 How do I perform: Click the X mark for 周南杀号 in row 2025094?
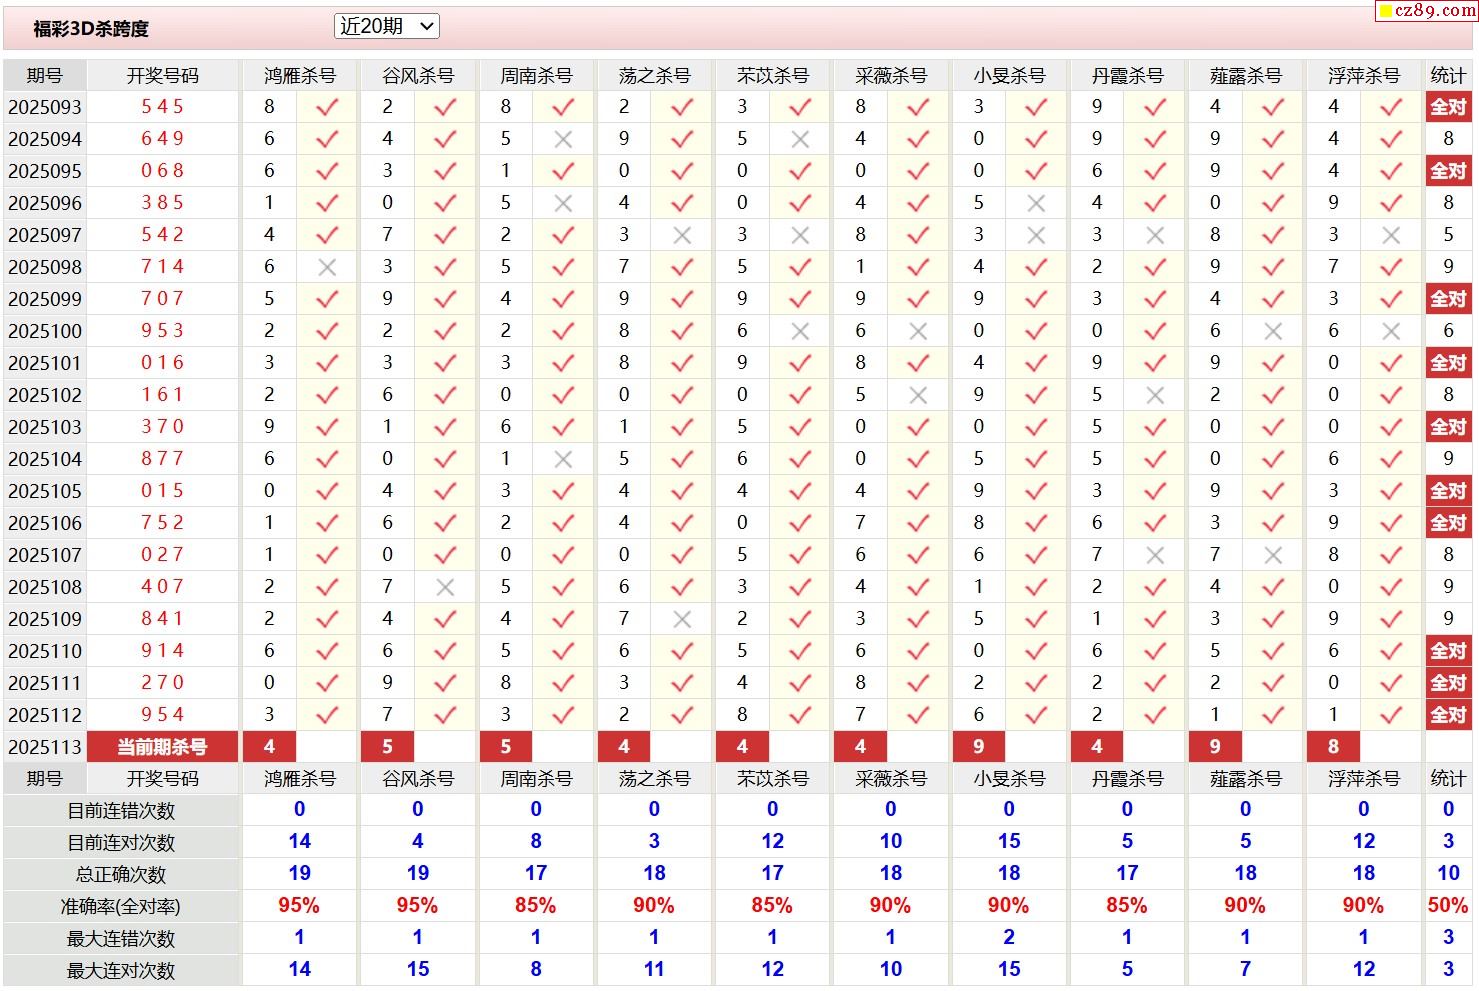563,139
